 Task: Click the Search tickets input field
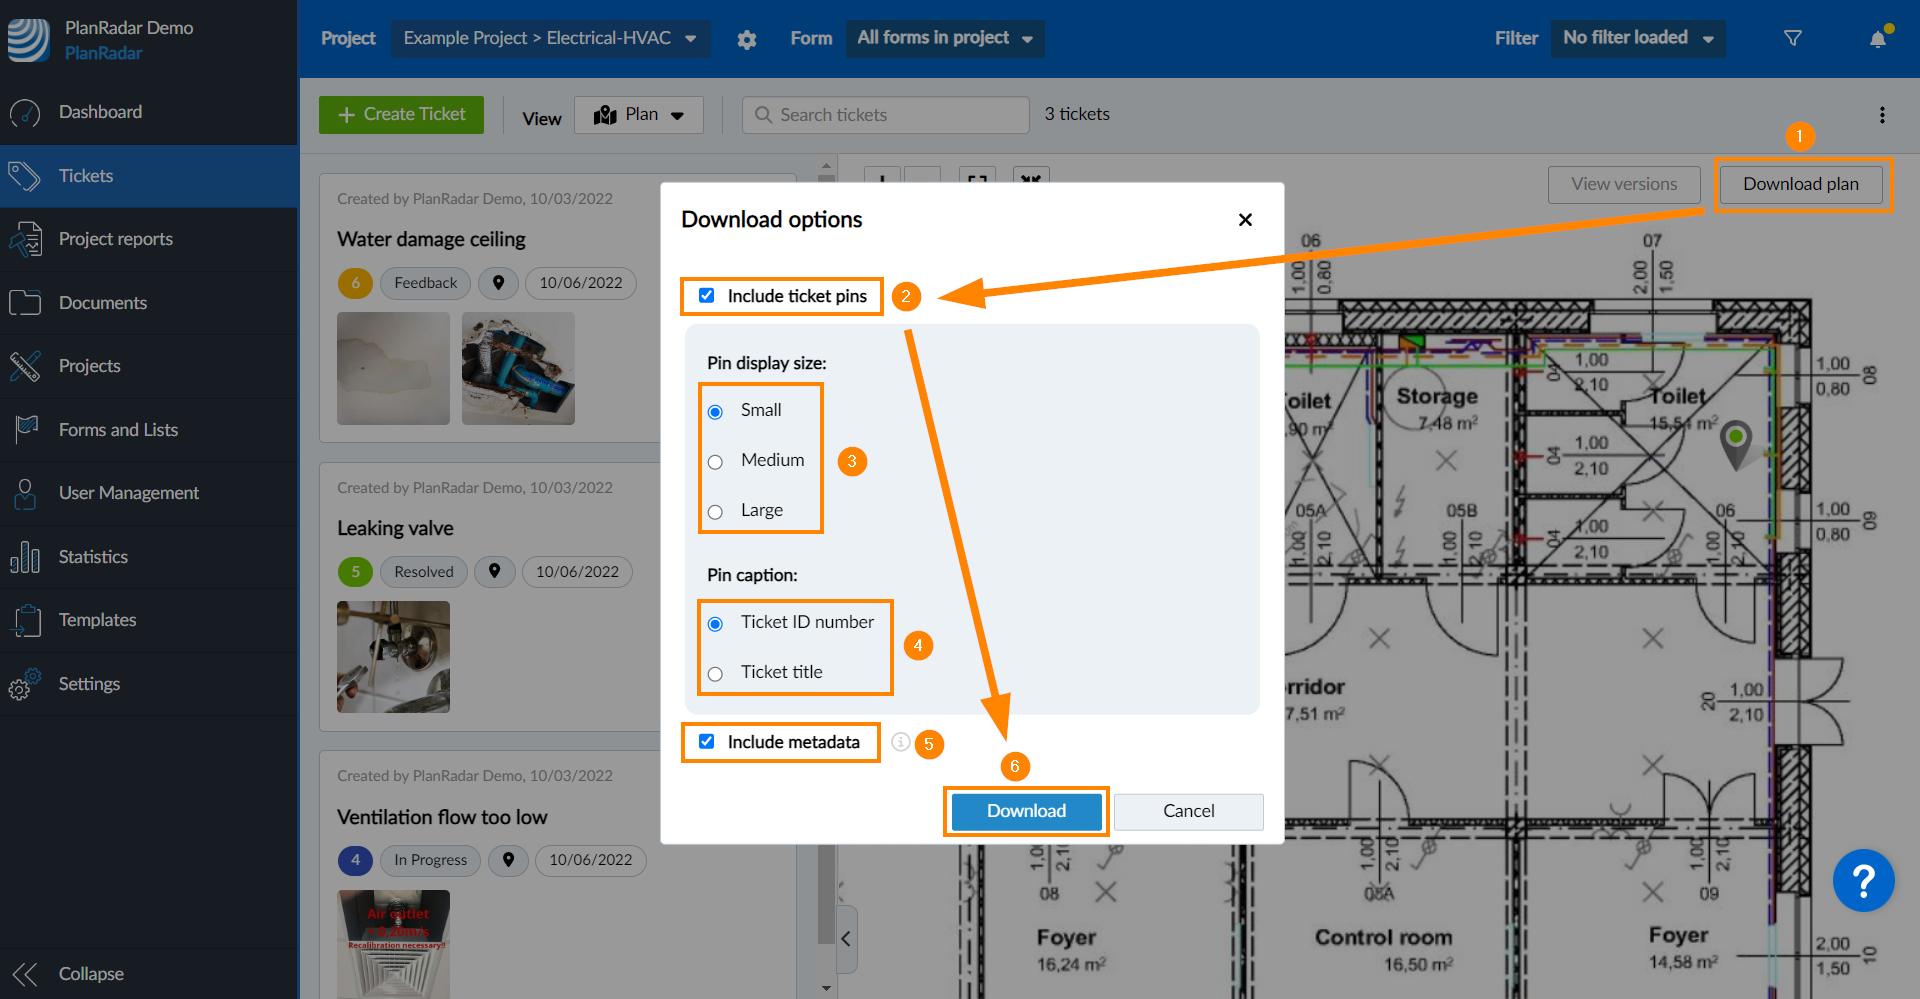click(884, 114)
